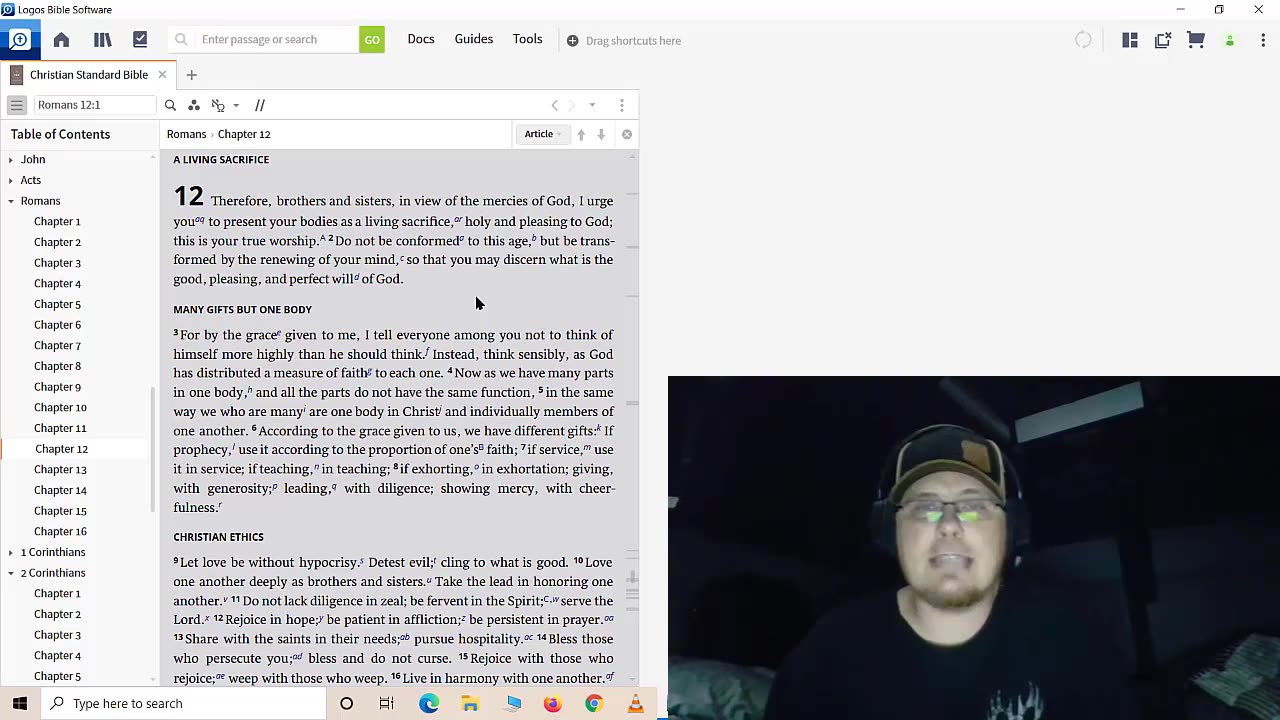Image resolution: width=1280 pixels, height=720 pixels.
Task: Select Romans Chapter 8 in contents
Action: pos(57,367)
